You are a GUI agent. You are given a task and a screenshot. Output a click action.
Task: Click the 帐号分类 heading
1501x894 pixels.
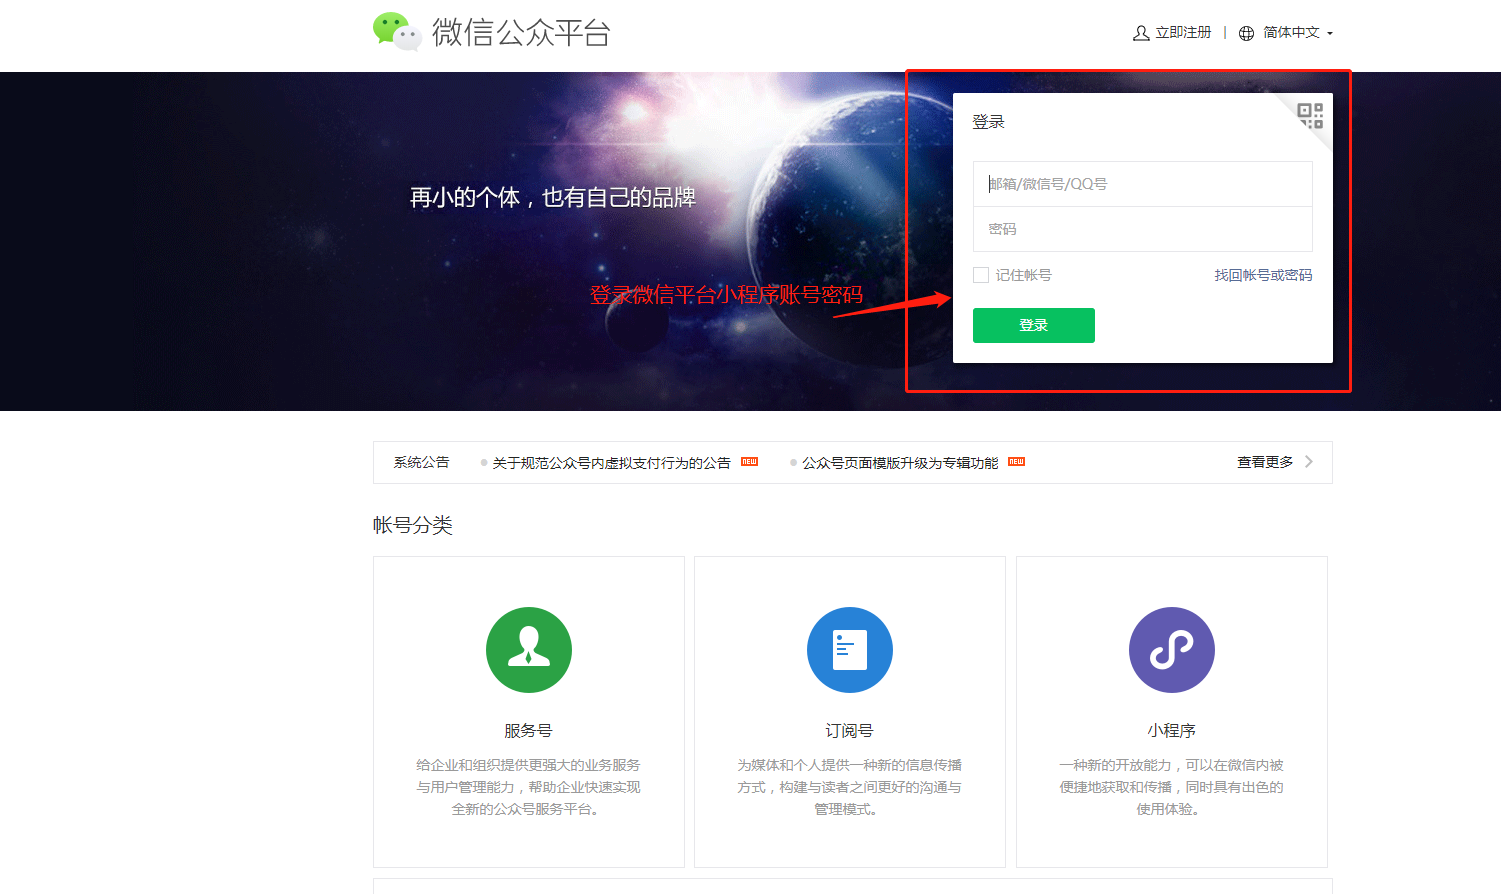point(413,525)
